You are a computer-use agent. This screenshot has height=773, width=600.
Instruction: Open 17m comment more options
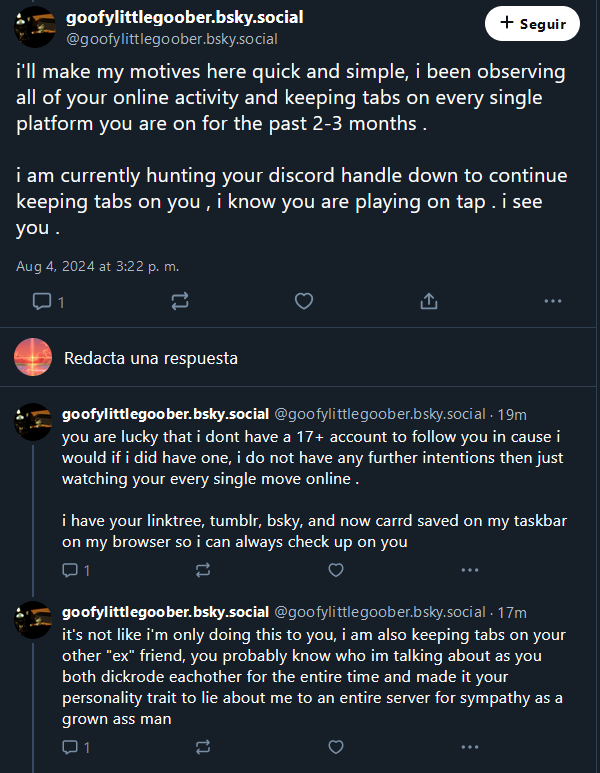pyautogui.click(x=470, y=747)
